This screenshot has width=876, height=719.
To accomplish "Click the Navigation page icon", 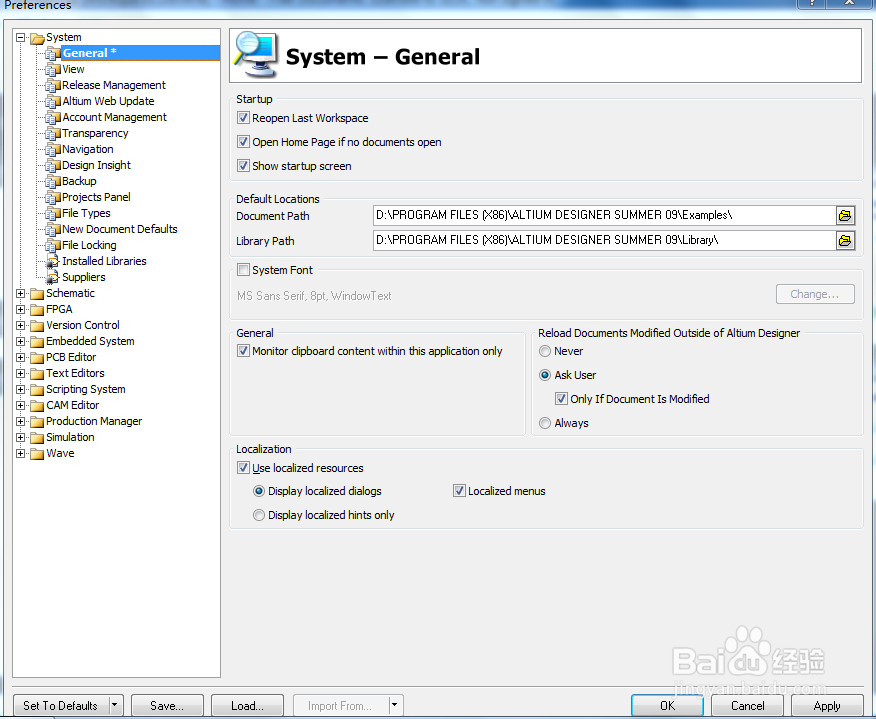I will [x=53, y=150].
